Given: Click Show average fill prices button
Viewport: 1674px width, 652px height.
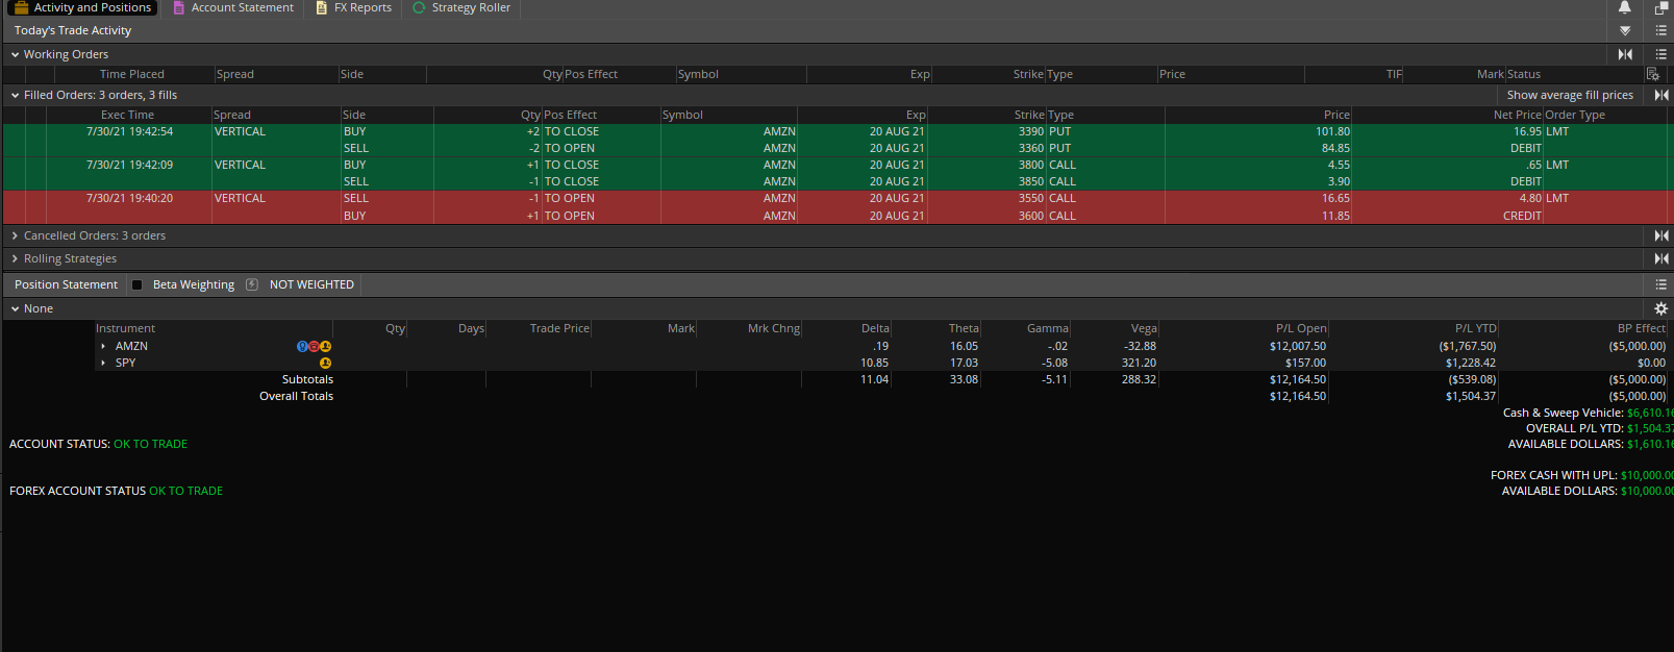Looking at the screenshot, I should (1569, 95).
